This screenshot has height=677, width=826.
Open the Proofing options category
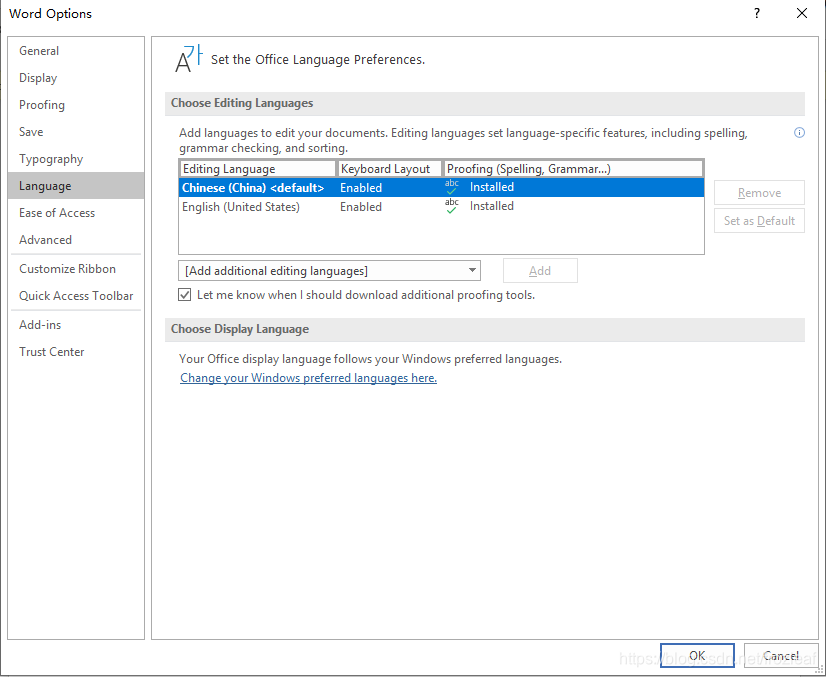pos(76,105)
